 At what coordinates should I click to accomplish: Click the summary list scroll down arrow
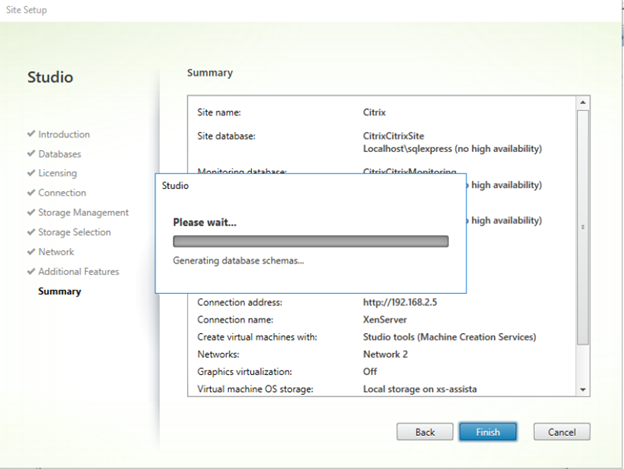(x=583, y=388)
